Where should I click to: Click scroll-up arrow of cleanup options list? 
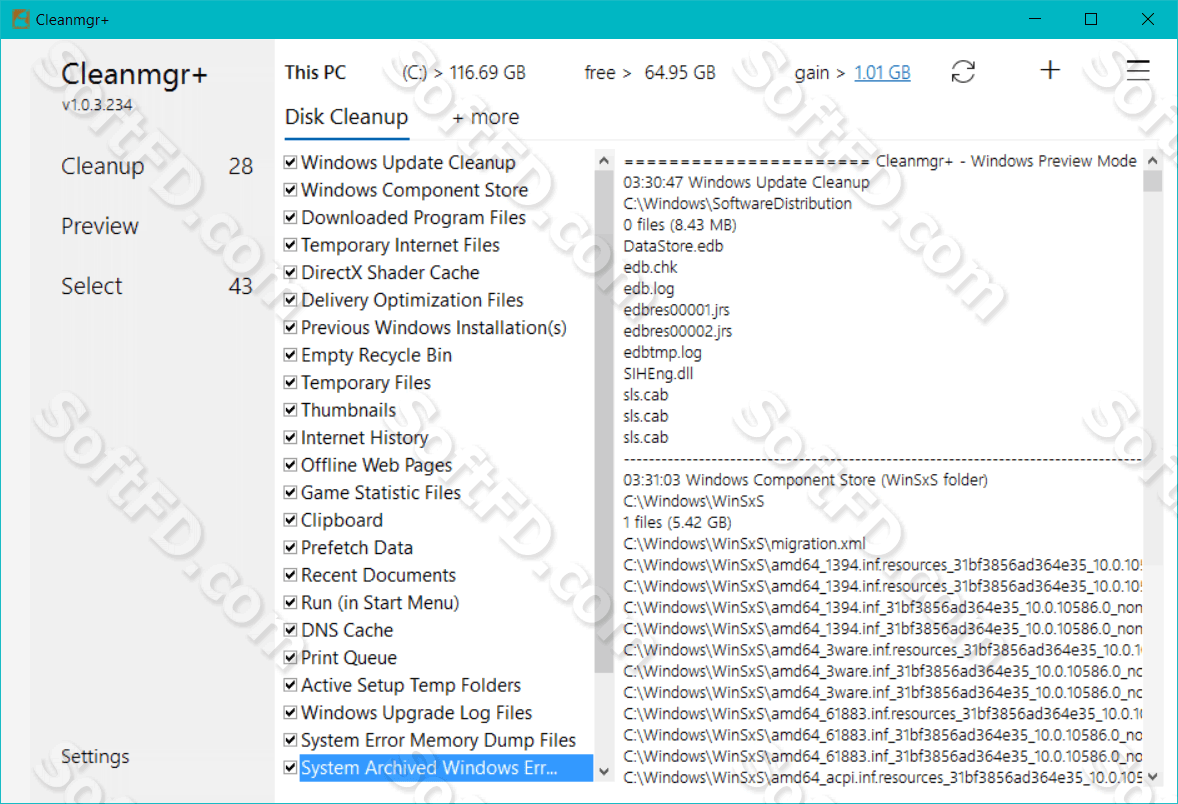point(603,161)
